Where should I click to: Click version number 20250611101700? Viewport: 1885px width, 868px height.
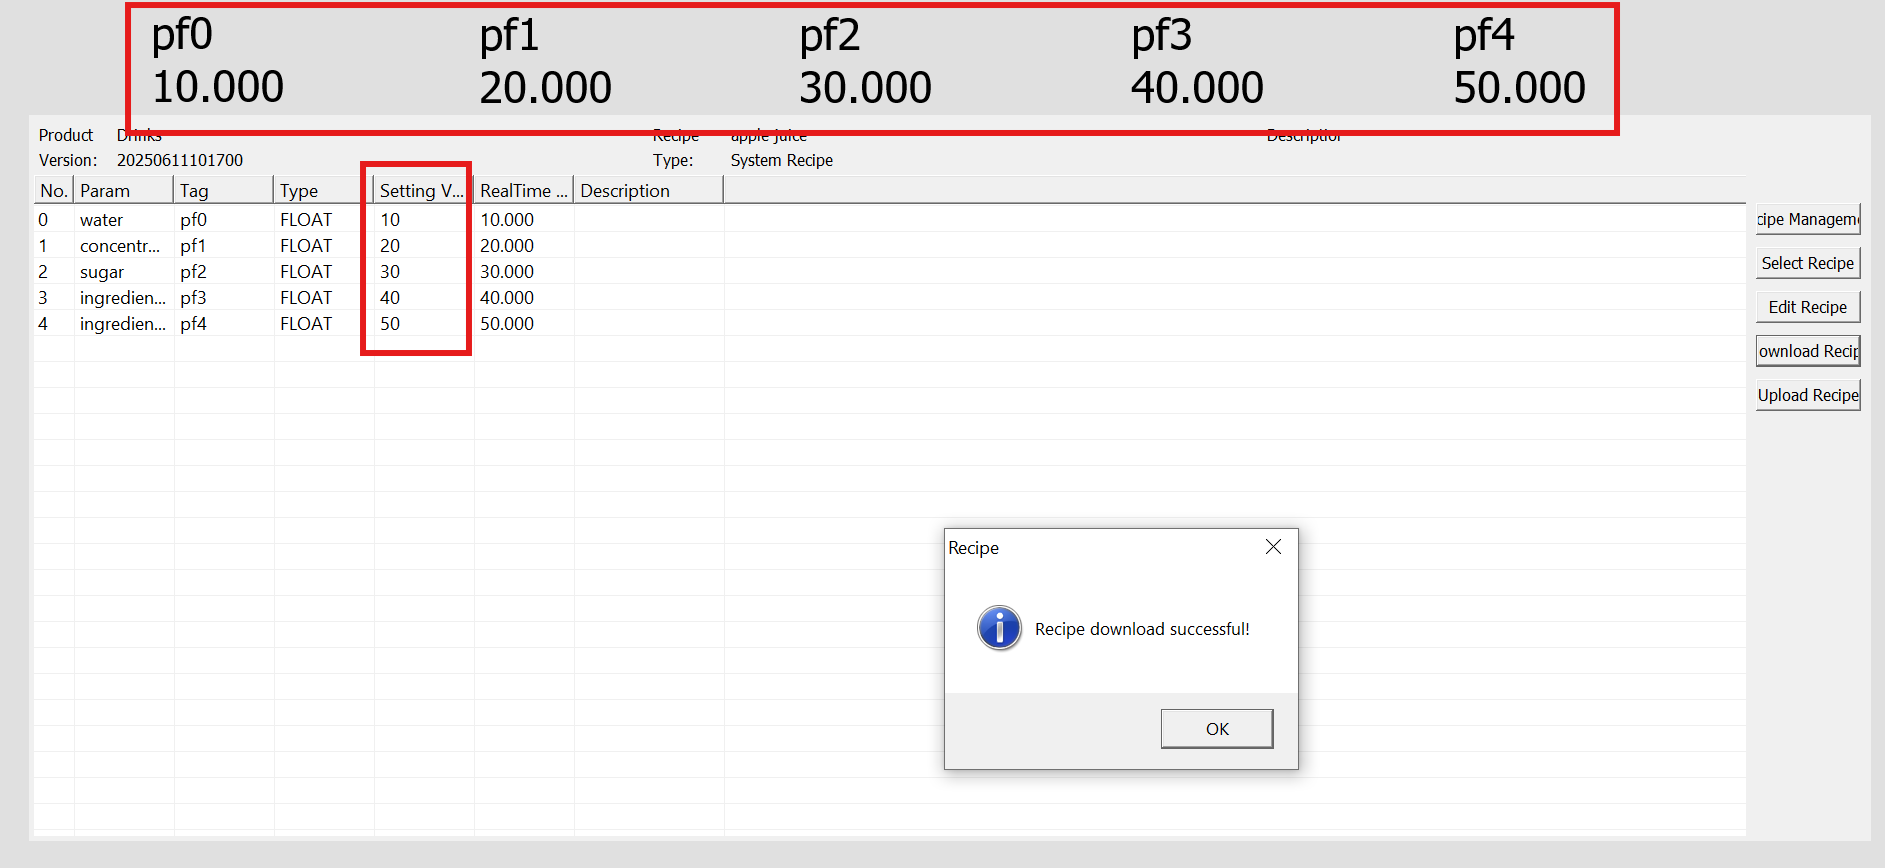(180, 160)
